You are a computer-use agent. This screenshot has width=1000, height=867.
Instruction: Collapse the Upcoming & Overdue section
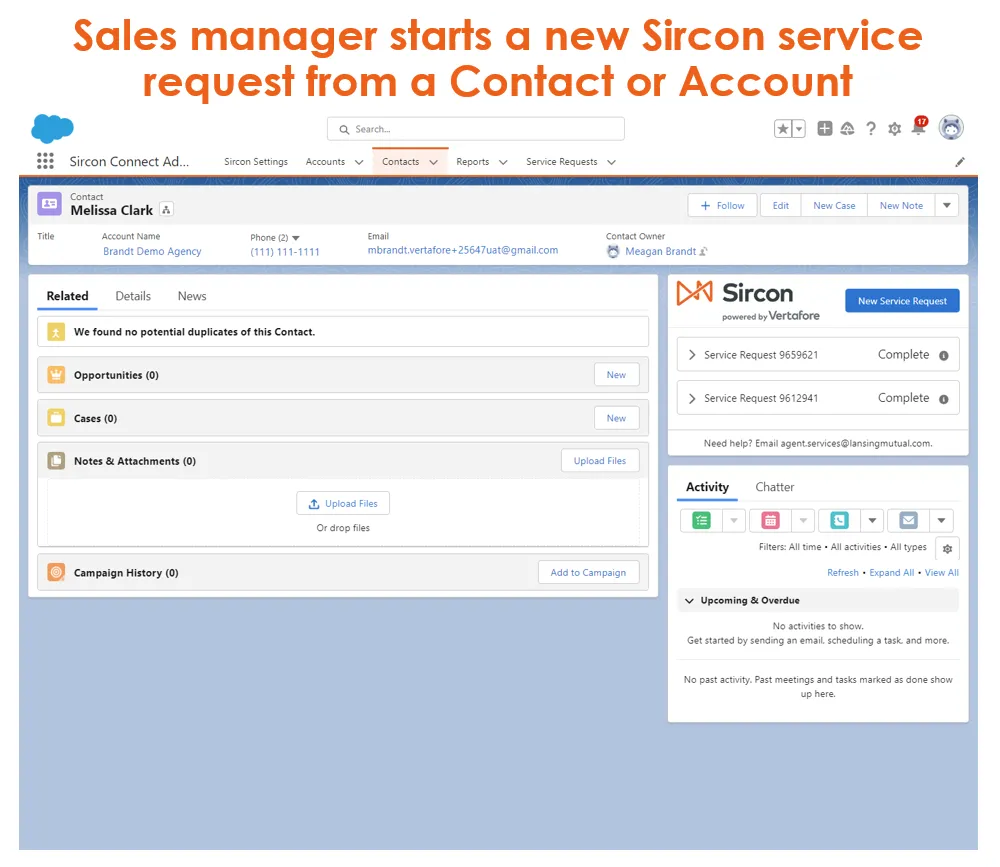click(689, 600)
